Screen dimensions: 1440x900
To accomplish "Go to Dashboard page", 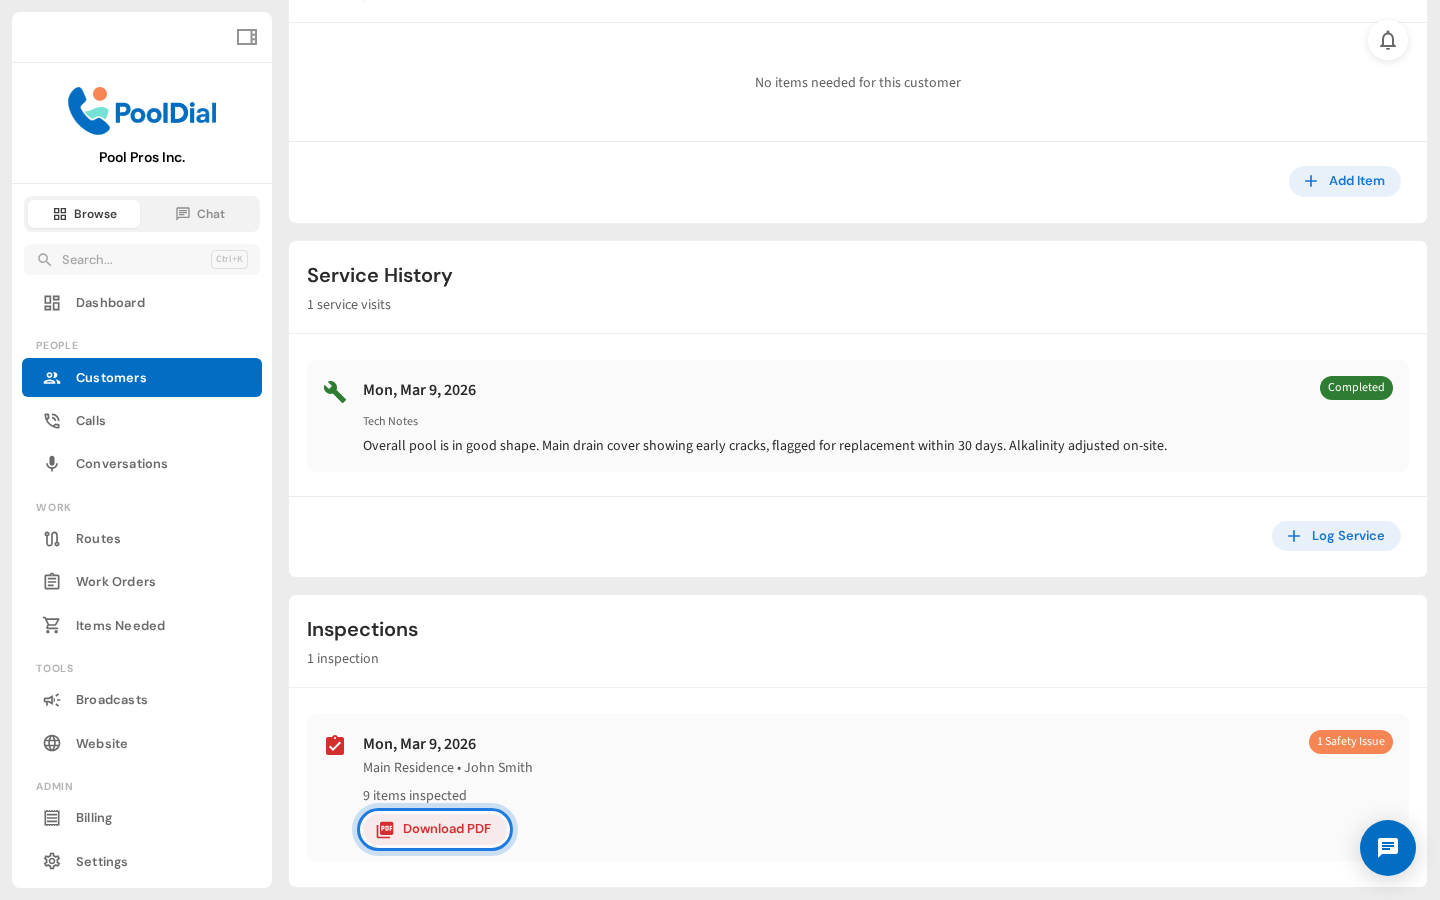I will coord(110,303).
